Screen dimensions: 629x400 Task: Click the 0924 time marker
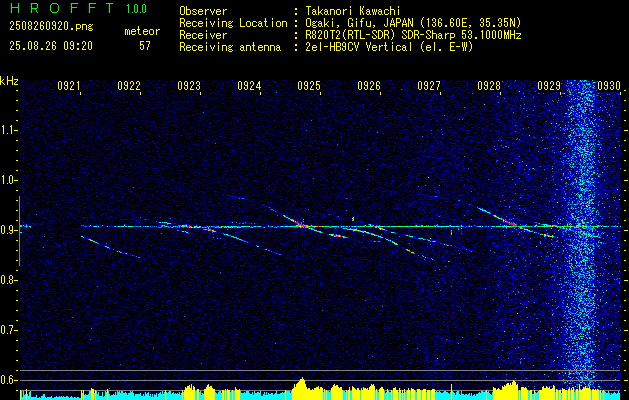point(249,85)
